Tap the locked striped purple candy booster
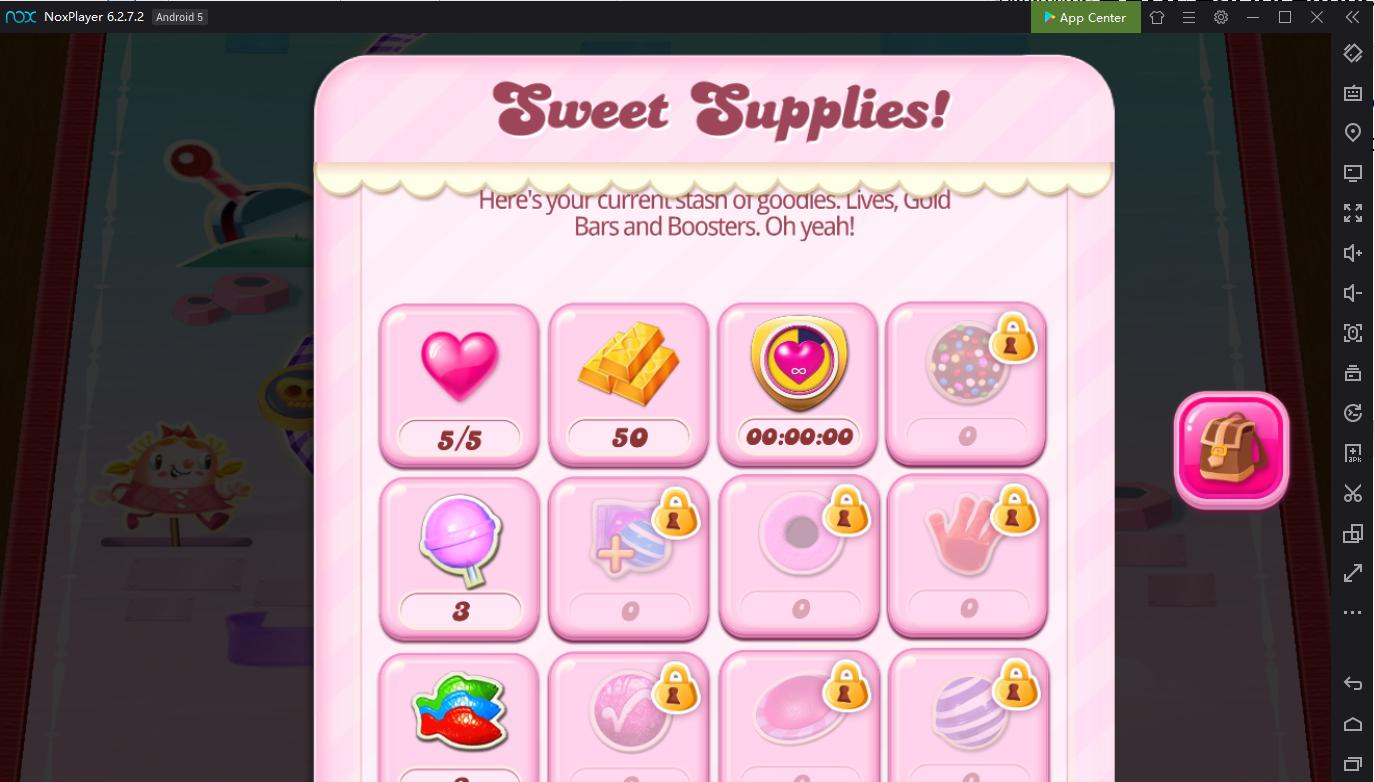The height and width of the screenshot is (782, 1374). [x=967, y=716]
